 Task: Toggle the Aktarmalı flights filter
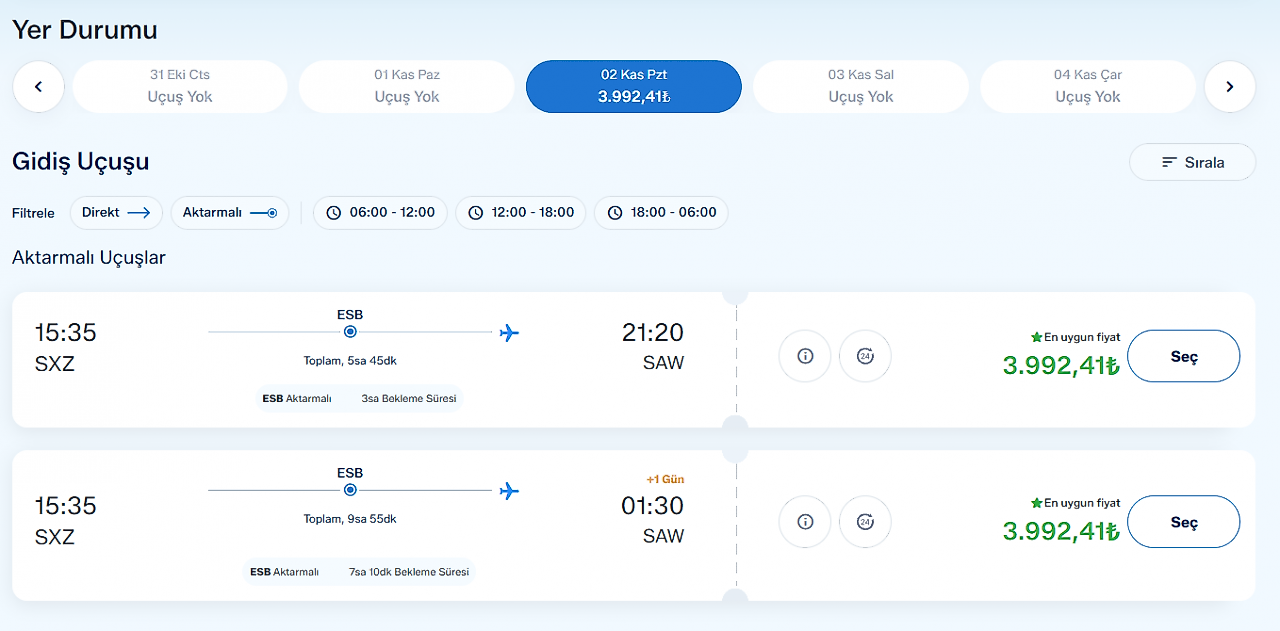point(229,213)
